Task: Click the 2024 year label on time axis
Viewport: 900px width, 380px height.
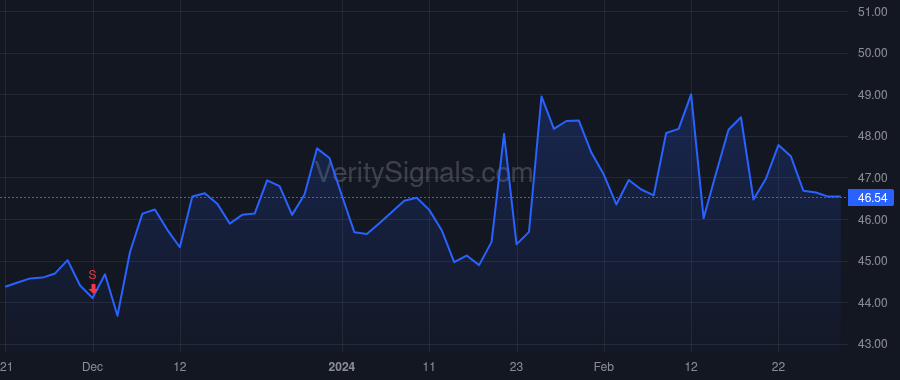Action: [x=342, y=367]
